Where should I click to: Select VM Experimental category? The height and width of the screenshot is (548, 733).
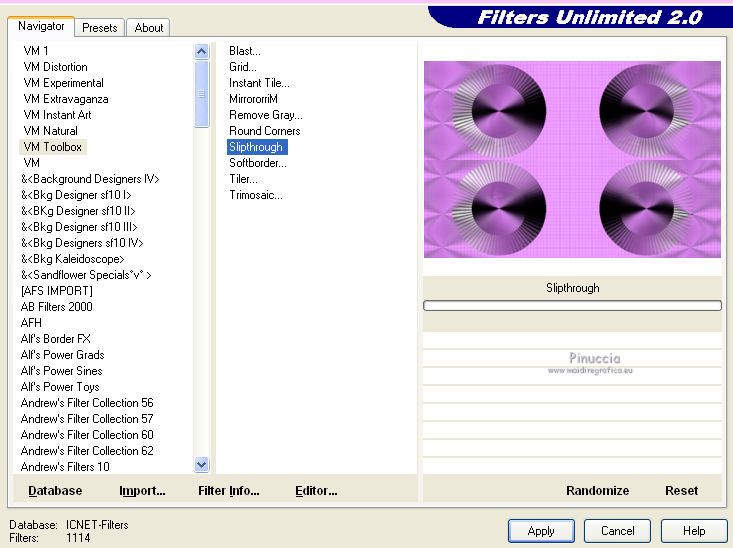coord(64,83)
